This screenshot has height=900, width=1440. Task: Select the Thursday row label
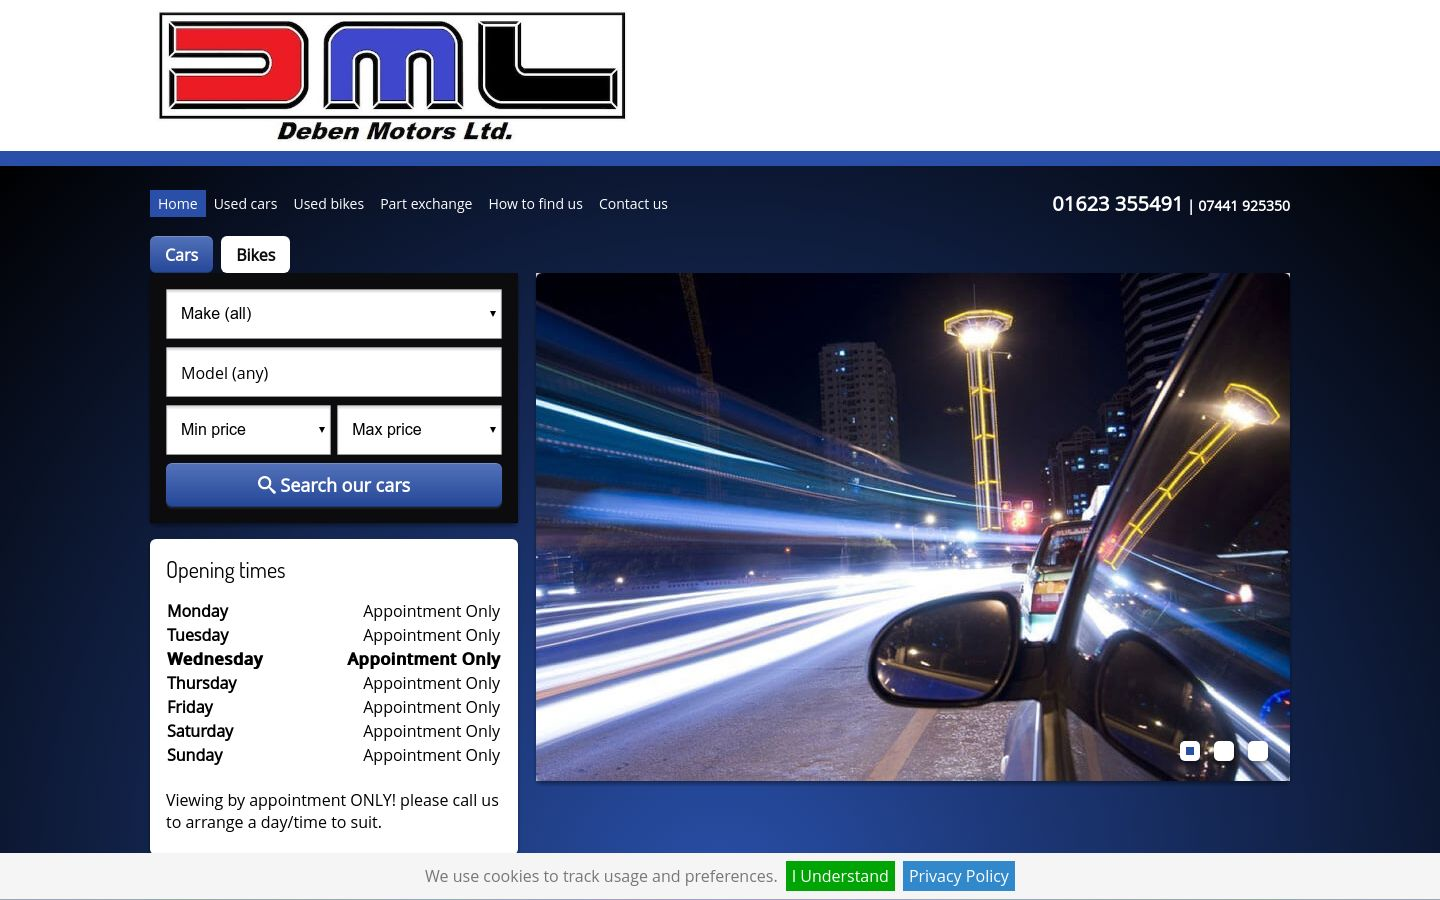[x=202, y=683]
